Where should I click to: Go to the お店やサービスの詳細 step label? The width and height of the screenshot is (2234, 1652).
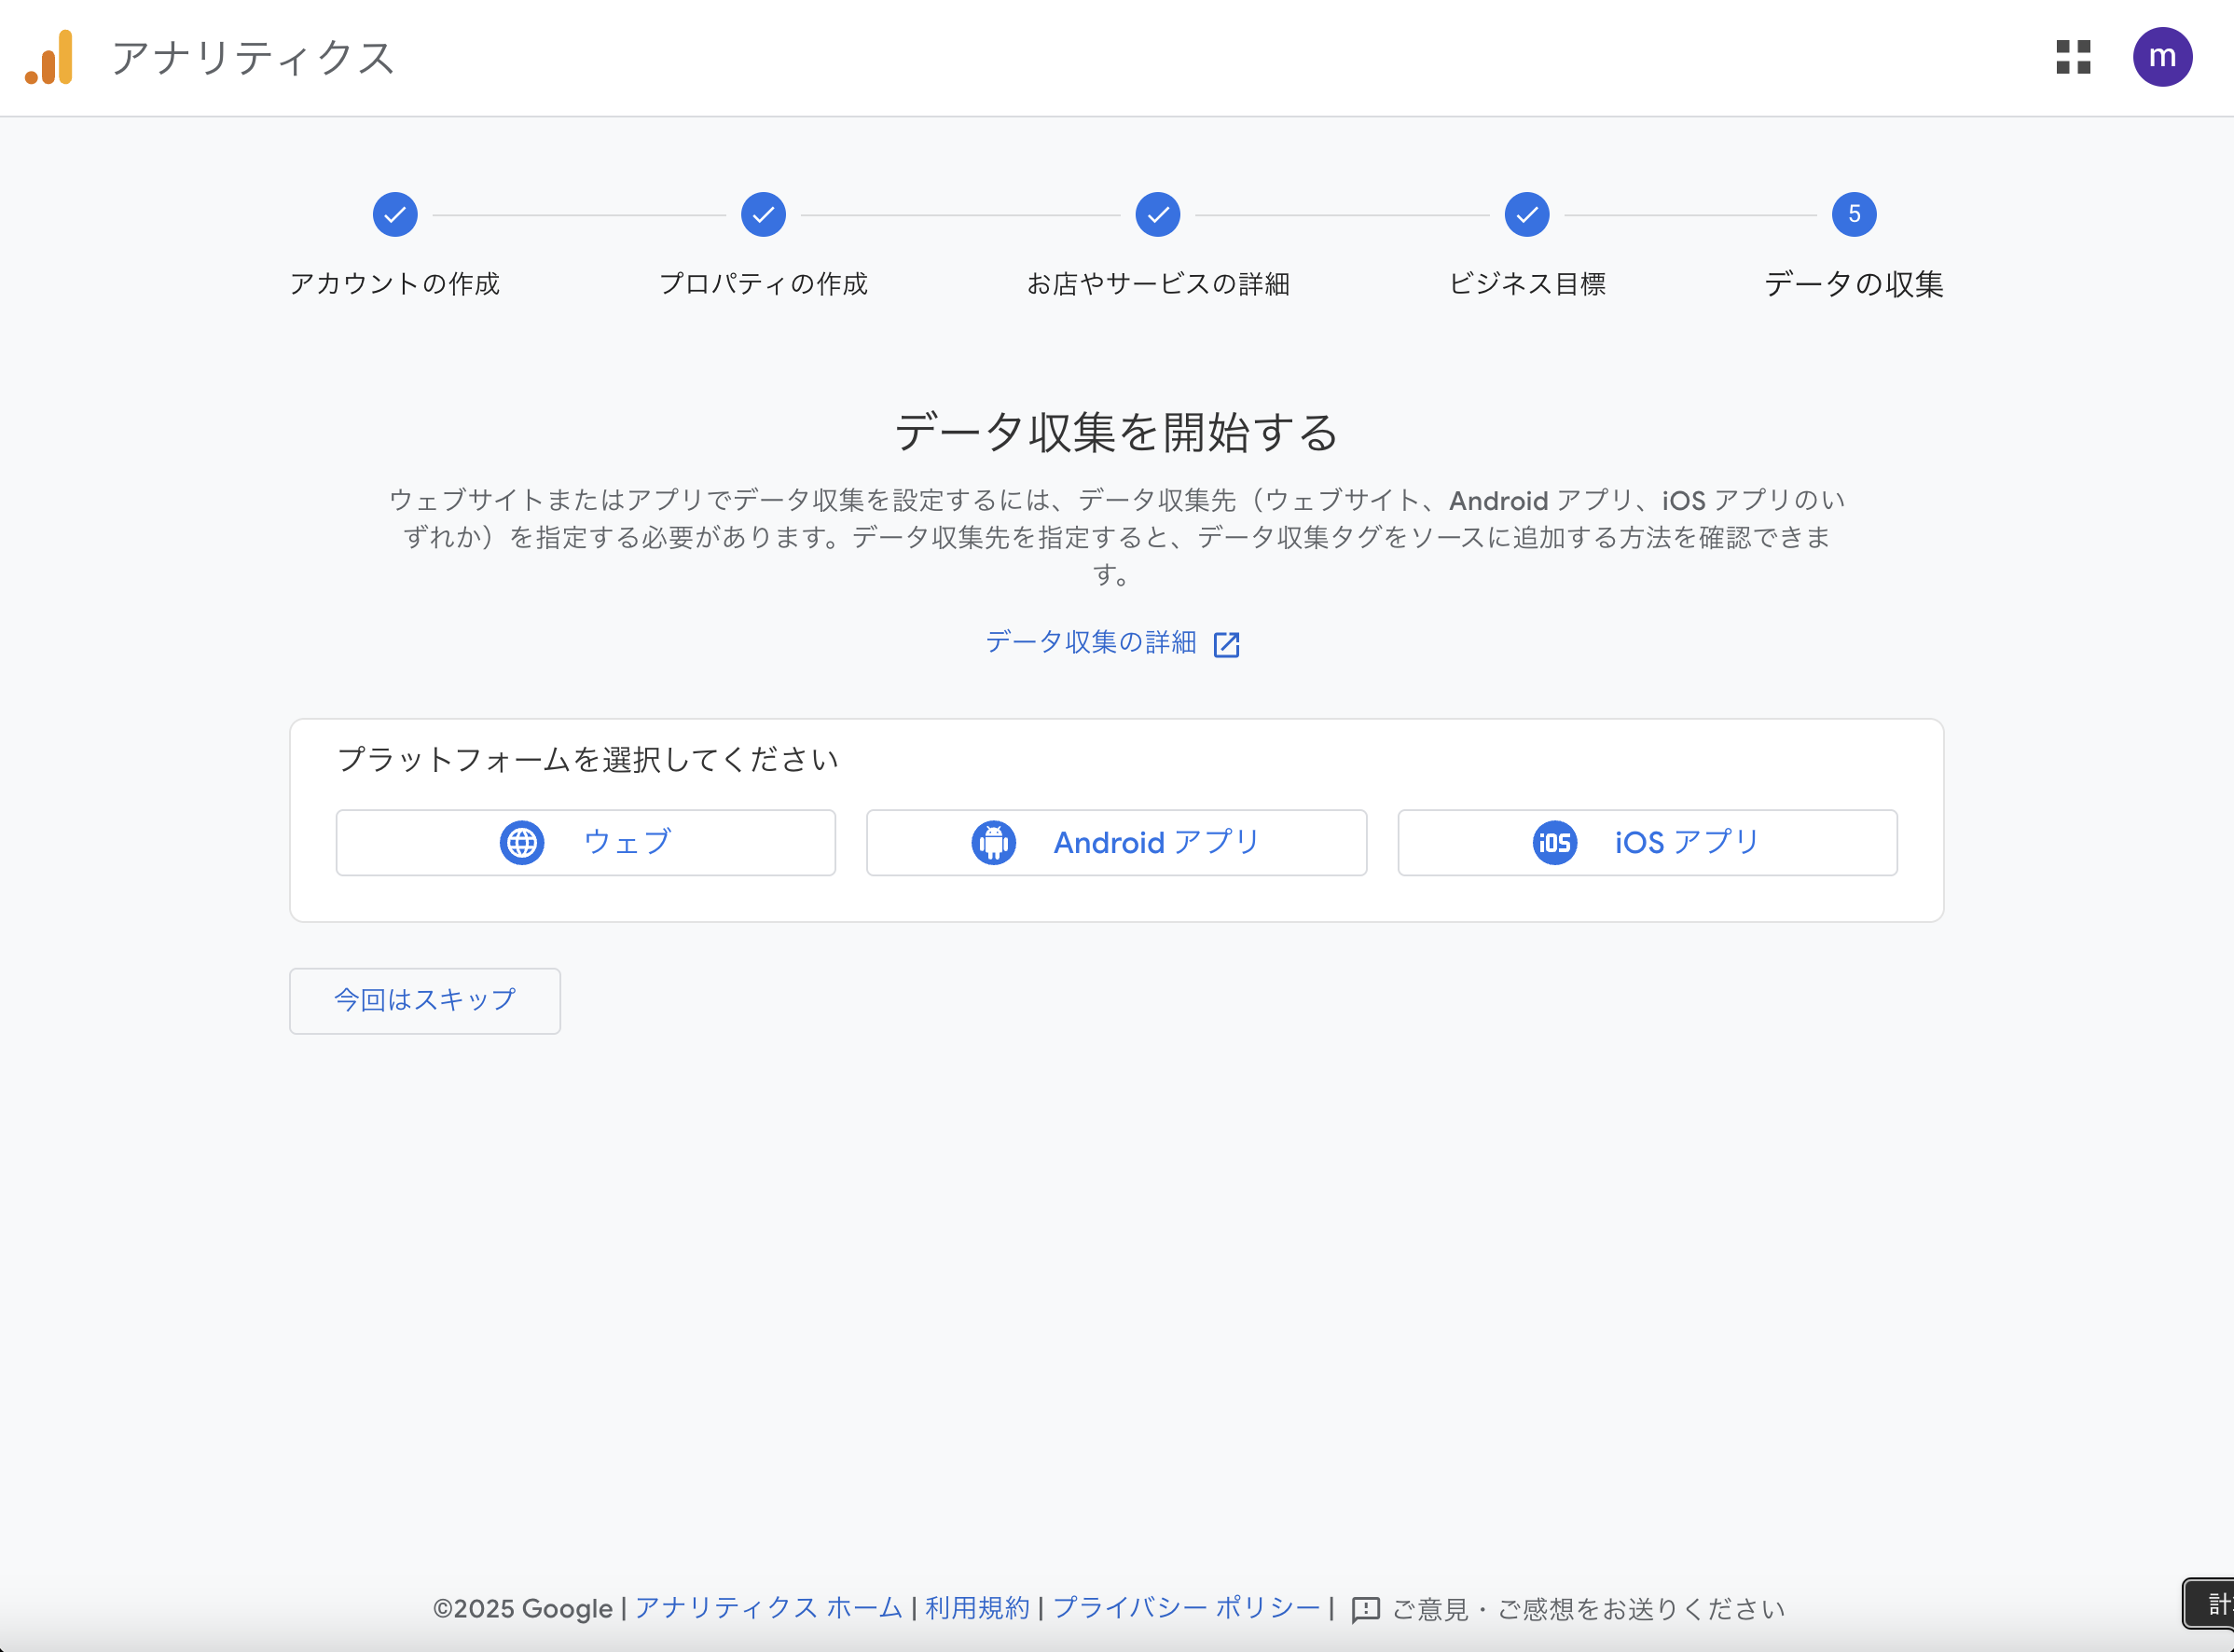(1157, 284)
